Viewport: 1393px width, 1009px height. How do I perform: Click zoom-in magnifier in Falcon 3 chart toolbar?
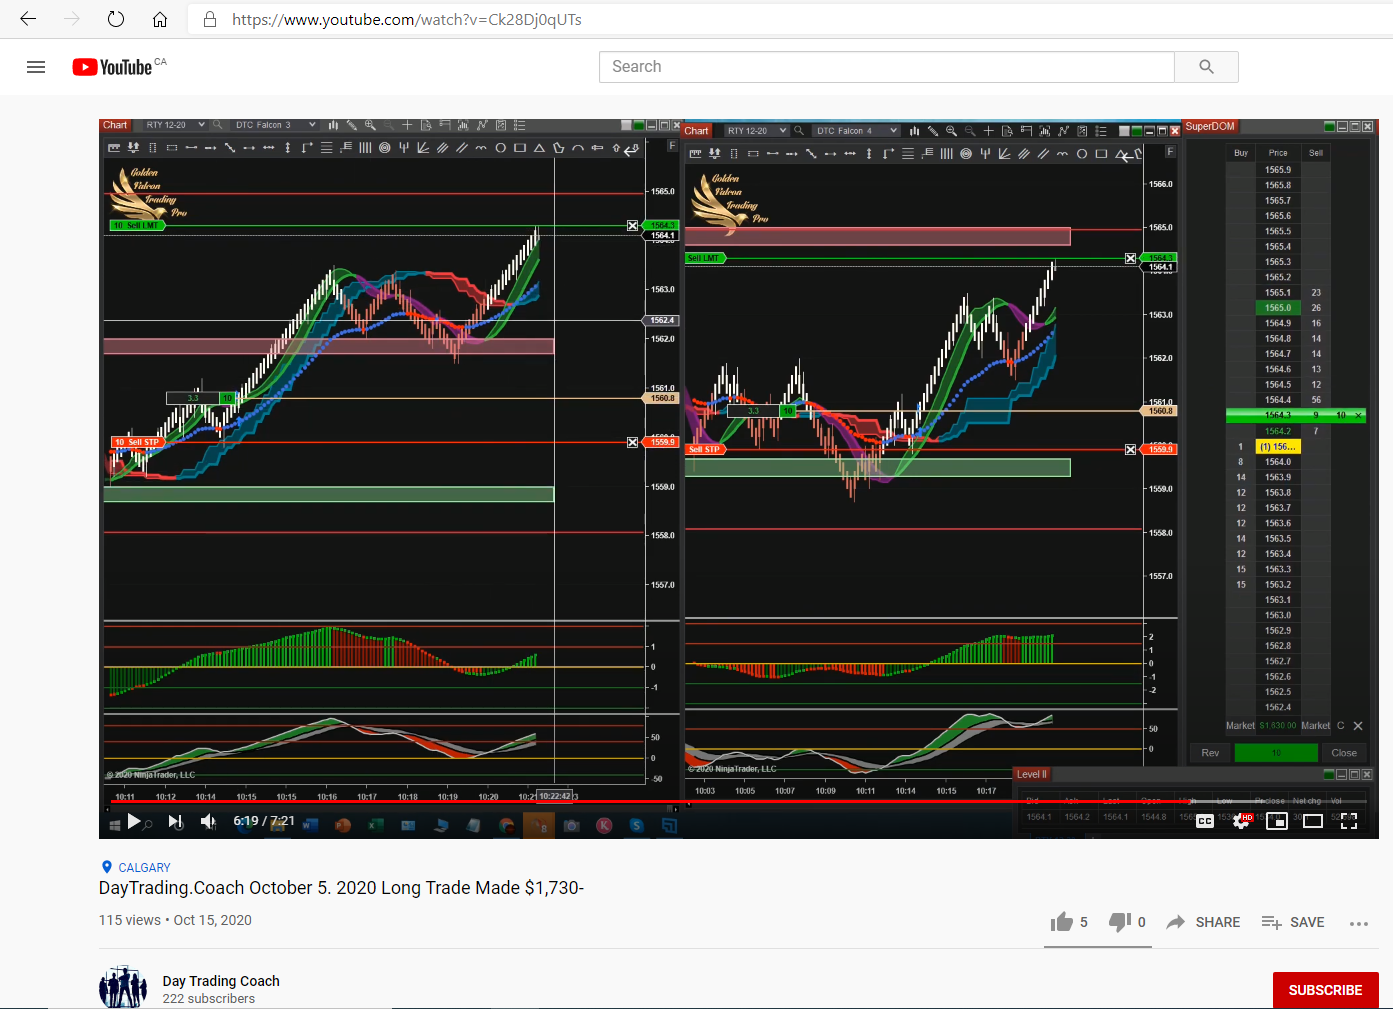coord(370,125)
